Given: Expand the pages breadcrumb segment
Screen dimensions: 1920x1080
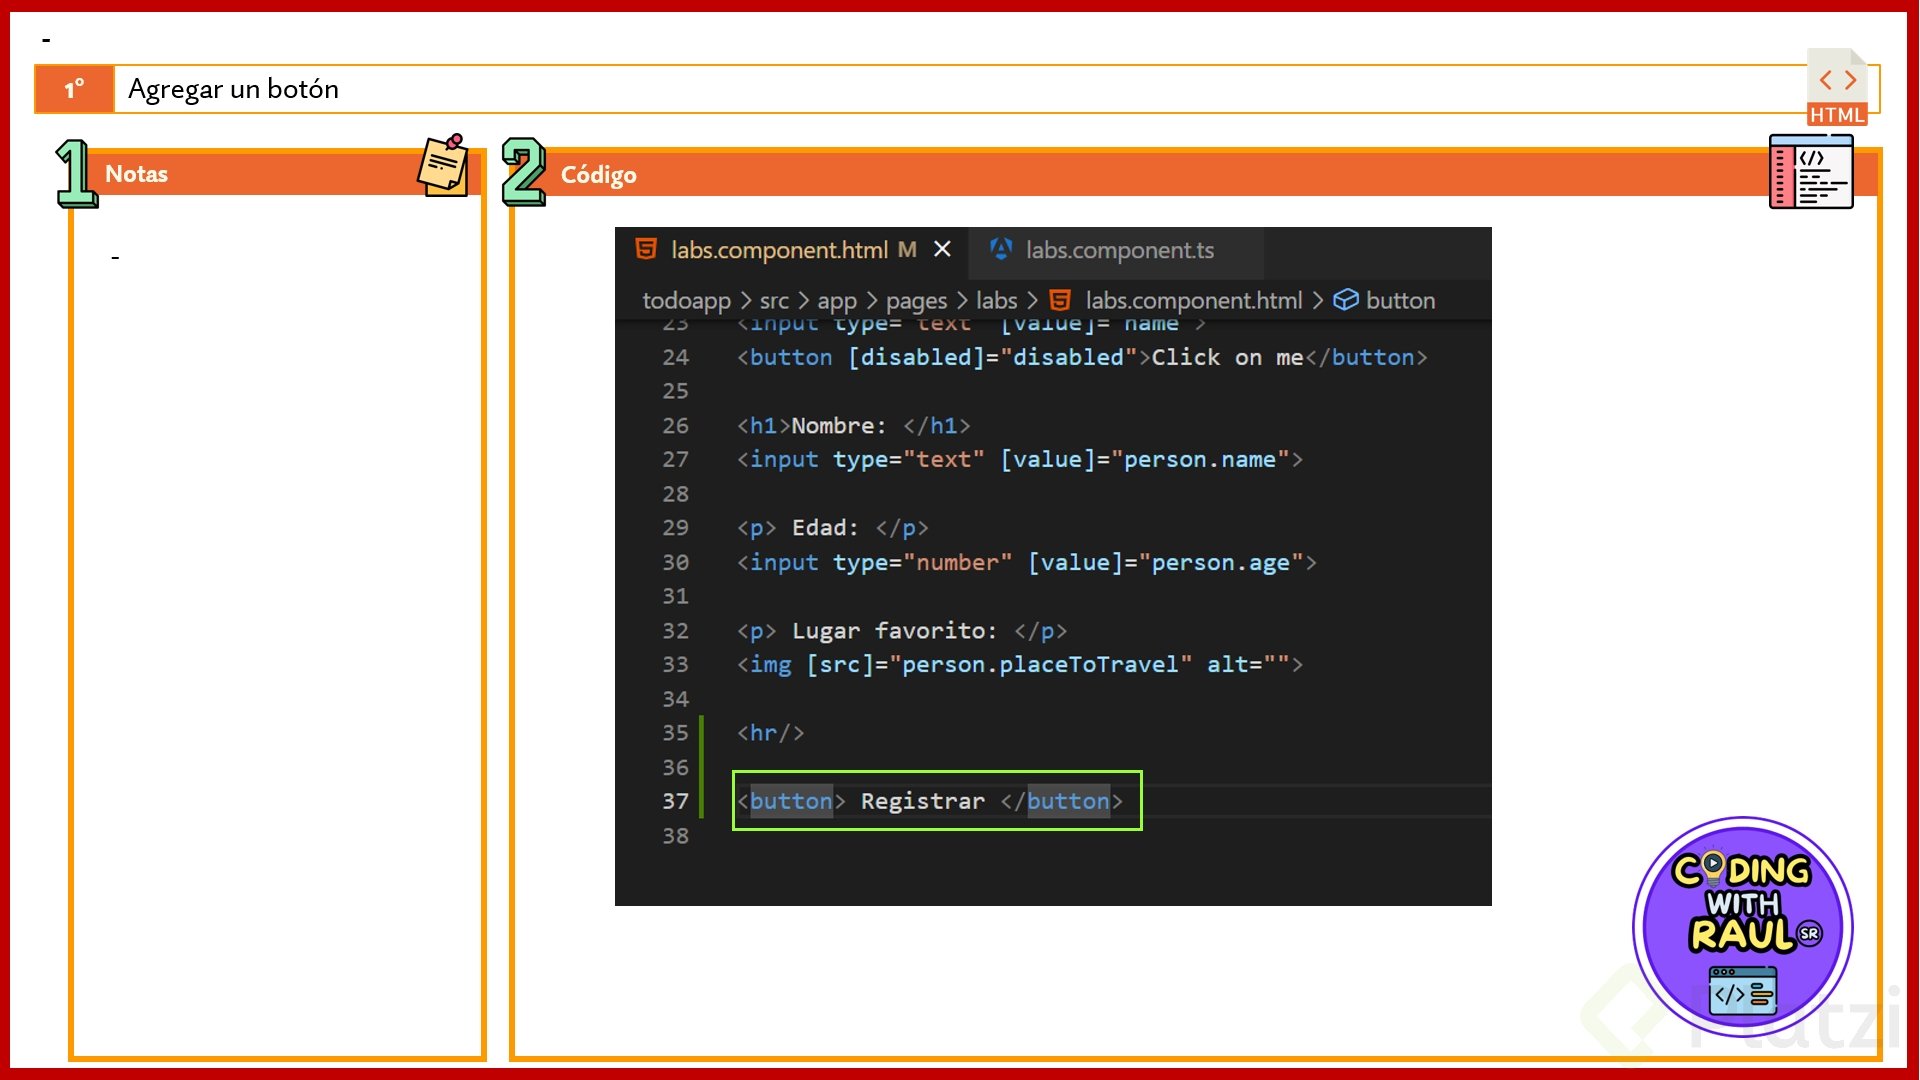Looking at the screenshot, I should [x=916, y=300].
